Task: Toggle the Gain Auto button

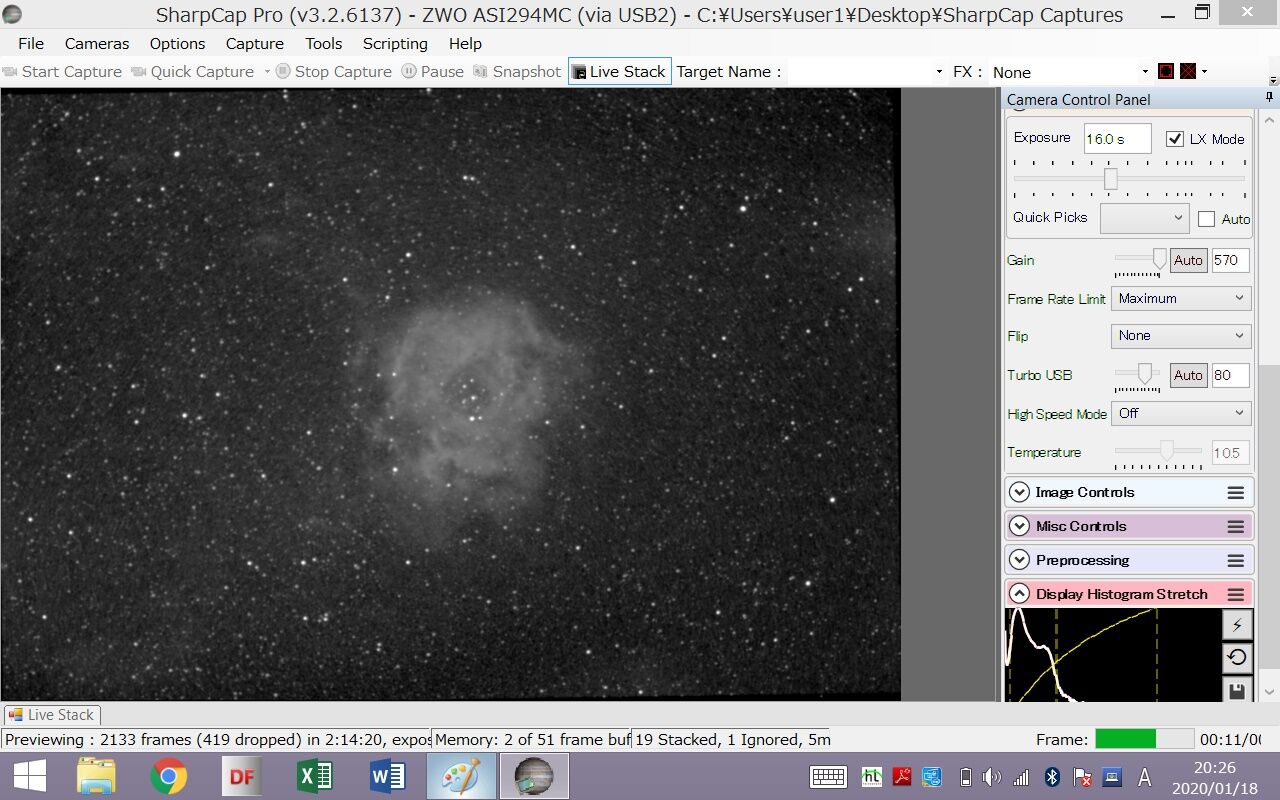Action: tap(1188, 260)
